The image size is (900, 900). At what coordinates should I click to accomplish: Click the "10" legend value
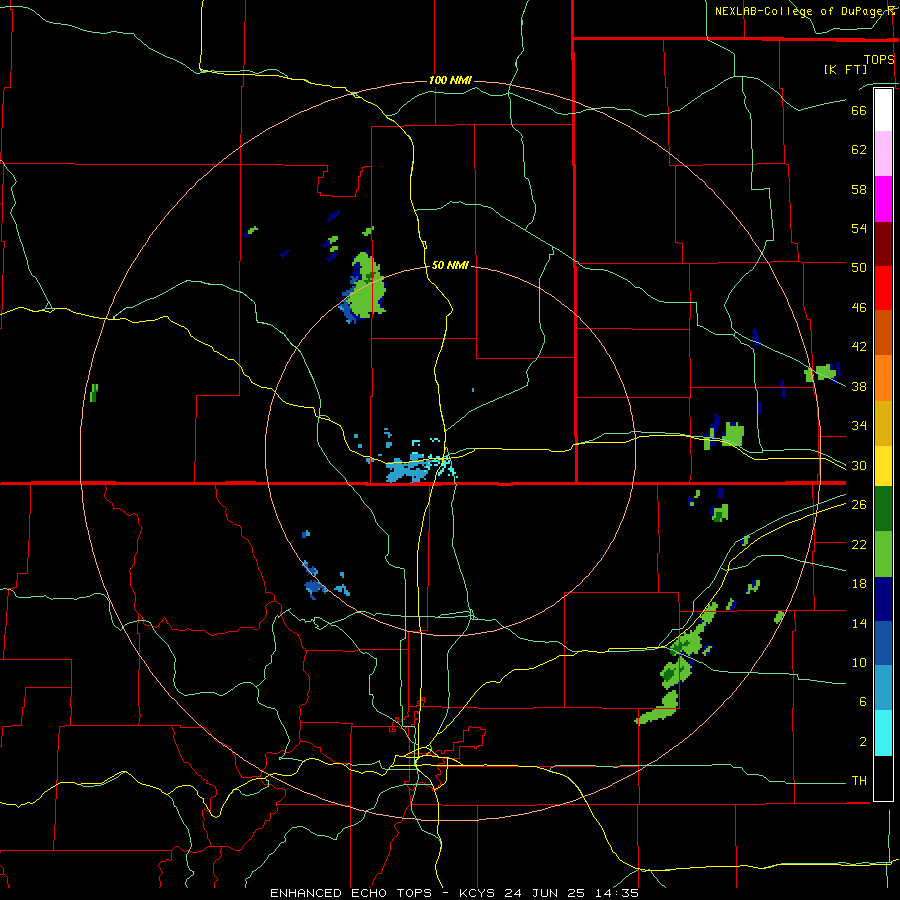tap(859, 662)
